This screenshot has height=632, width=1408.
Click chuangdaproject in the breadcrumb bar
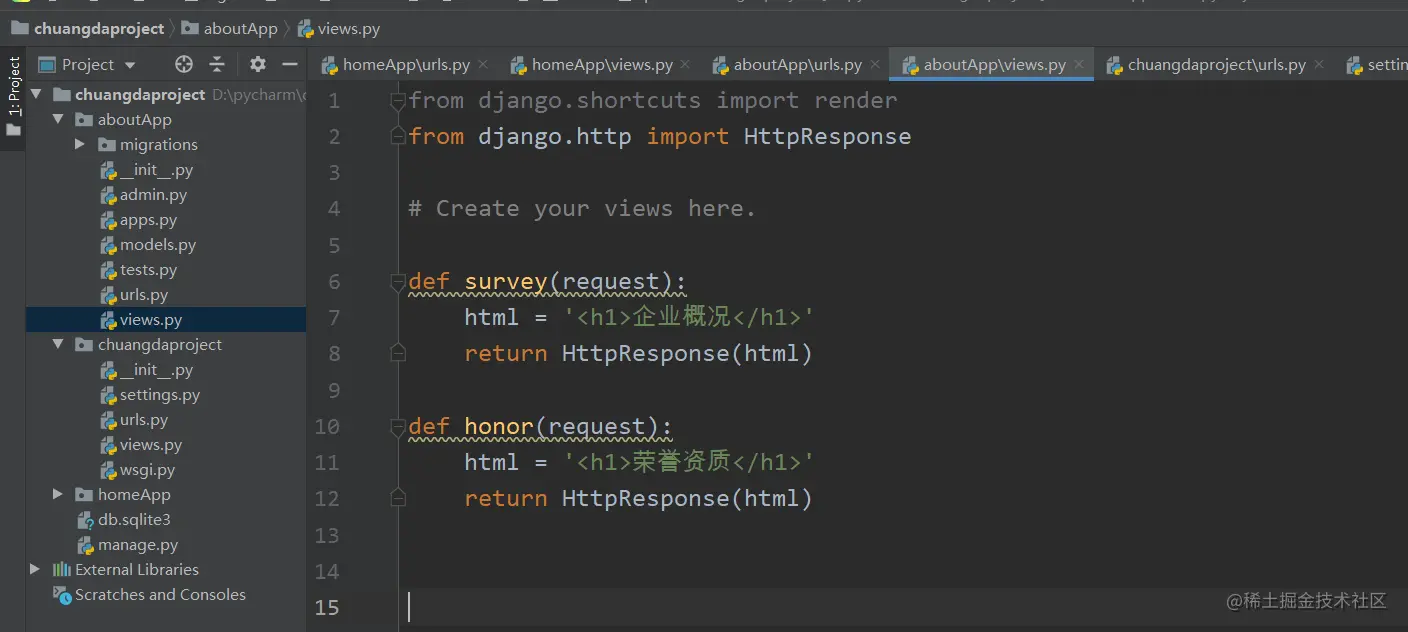coord(98,29)
